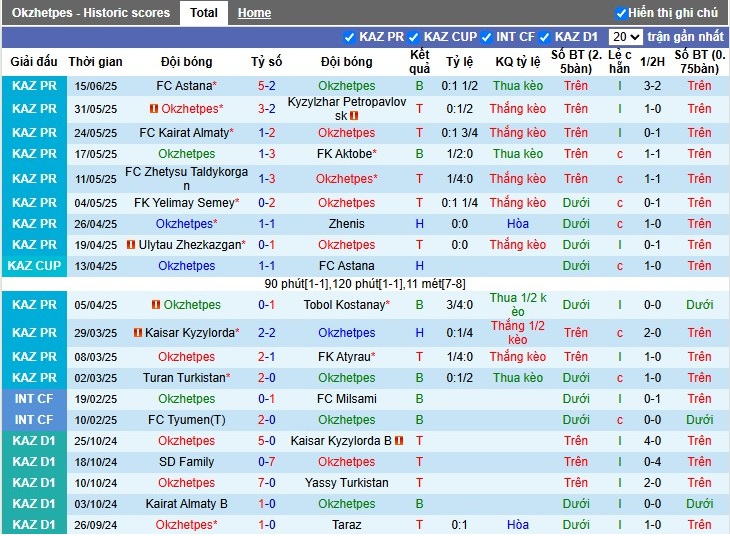Click the KAZ CUP league label
The height and width of the screenshot is (536, 730).
34,265
